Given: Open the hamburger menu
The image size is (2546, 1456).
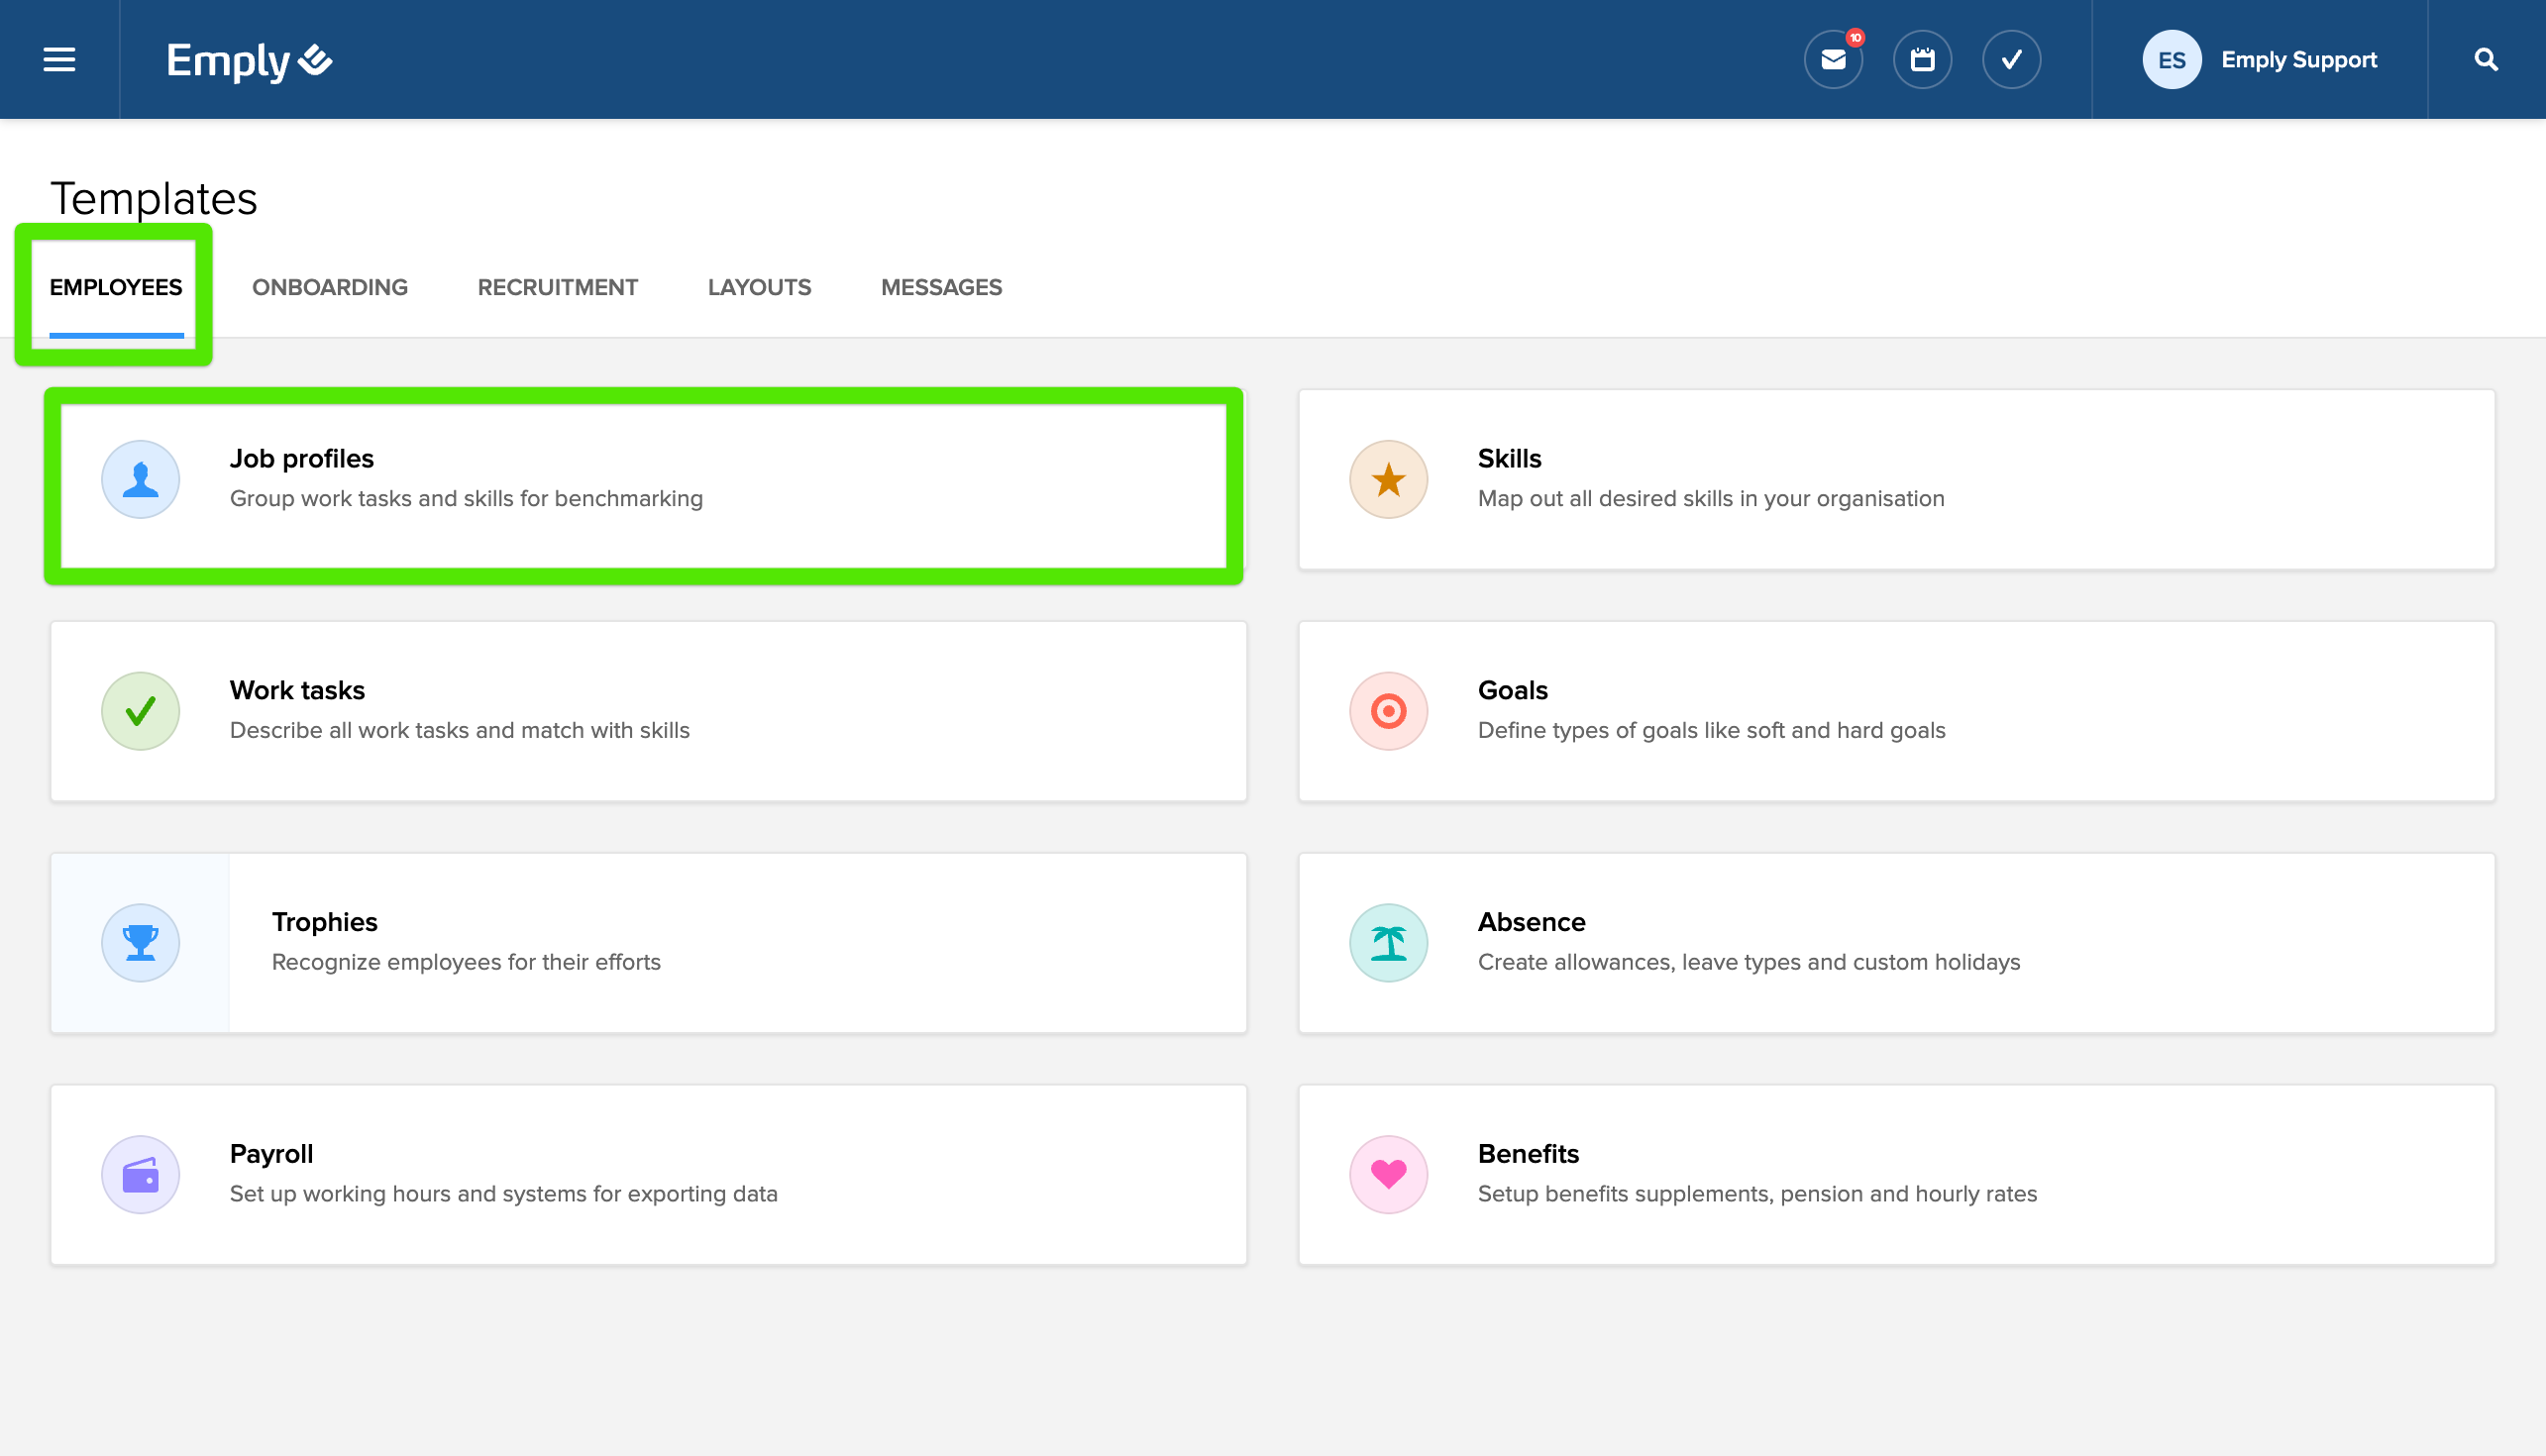Looking at the screenshot, I should point(59,60).
